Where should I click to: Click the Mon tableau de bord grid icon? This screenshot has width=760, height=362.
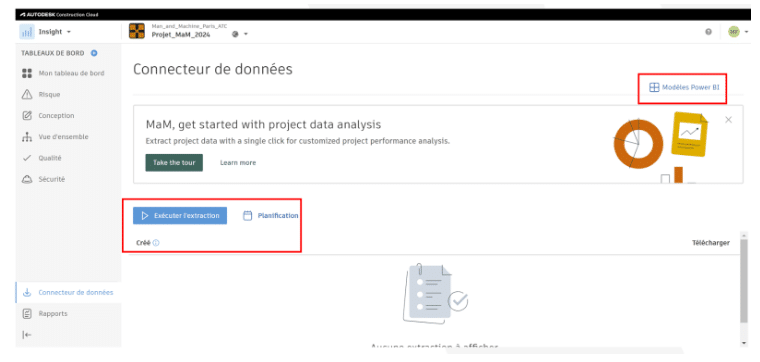tap(27, 74)
